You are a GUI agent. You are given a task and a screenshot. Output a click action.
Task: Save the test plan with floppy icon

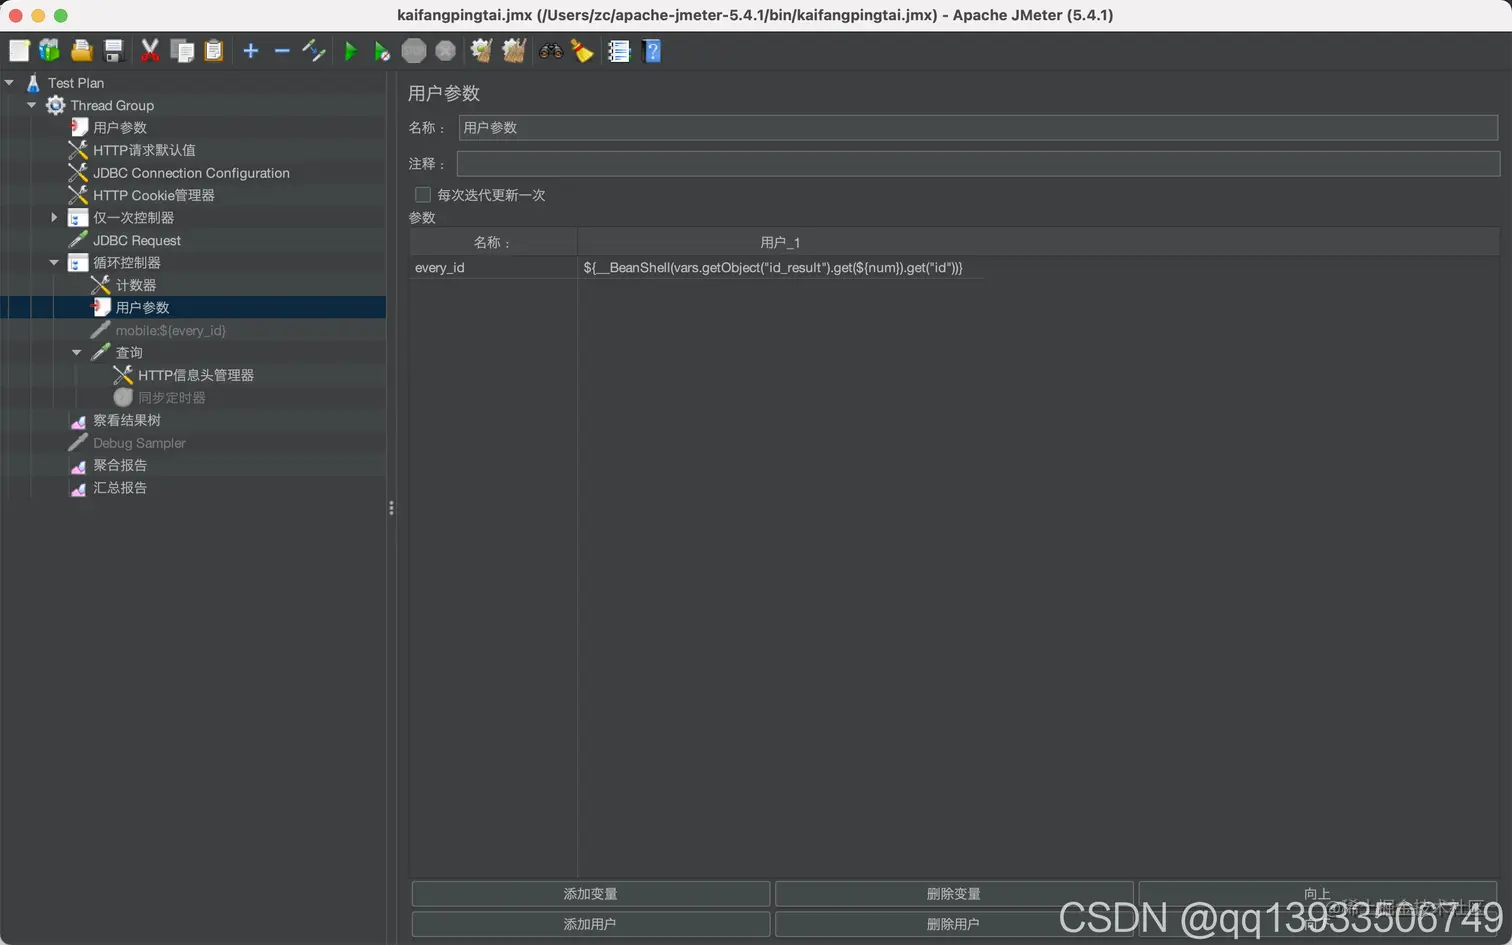[x=113, y=51]
